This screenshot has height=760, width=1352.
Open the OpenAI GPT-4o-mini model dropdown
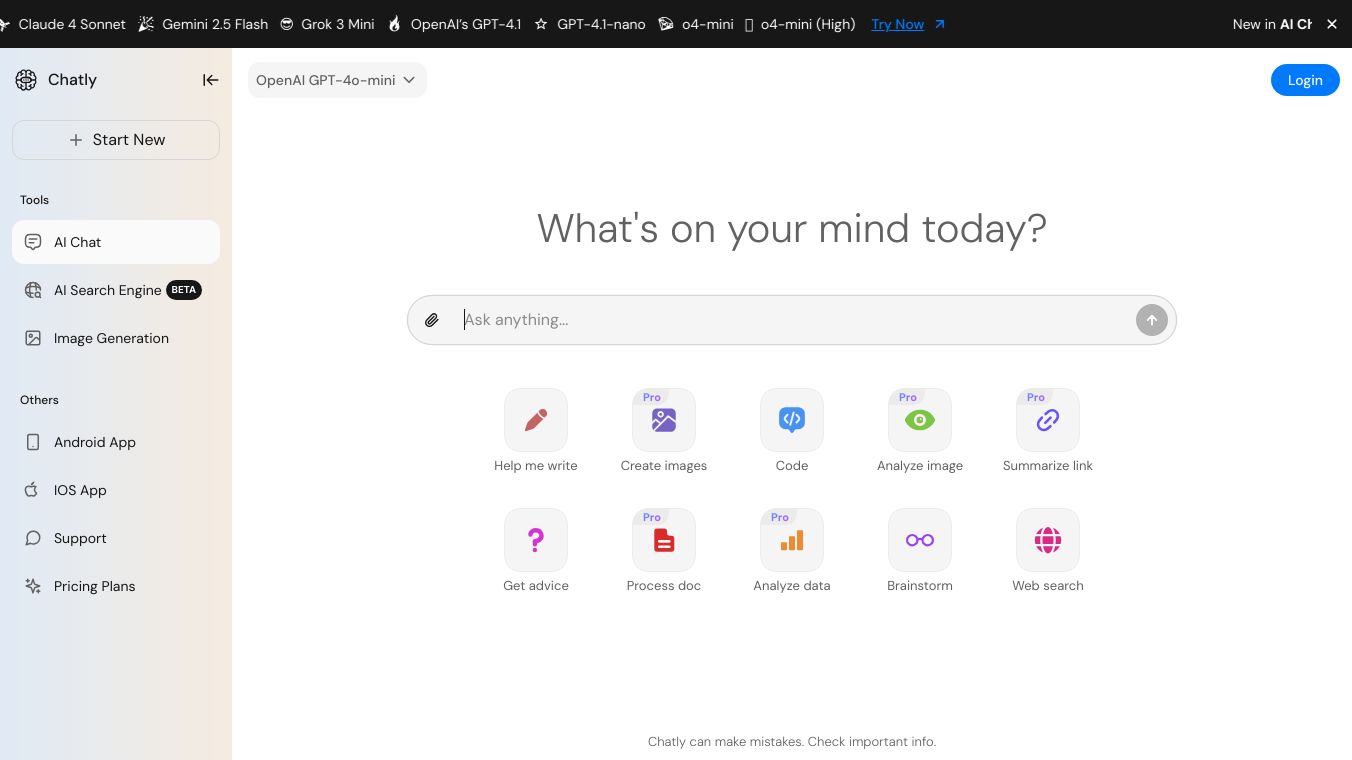[x=337, y=80]
